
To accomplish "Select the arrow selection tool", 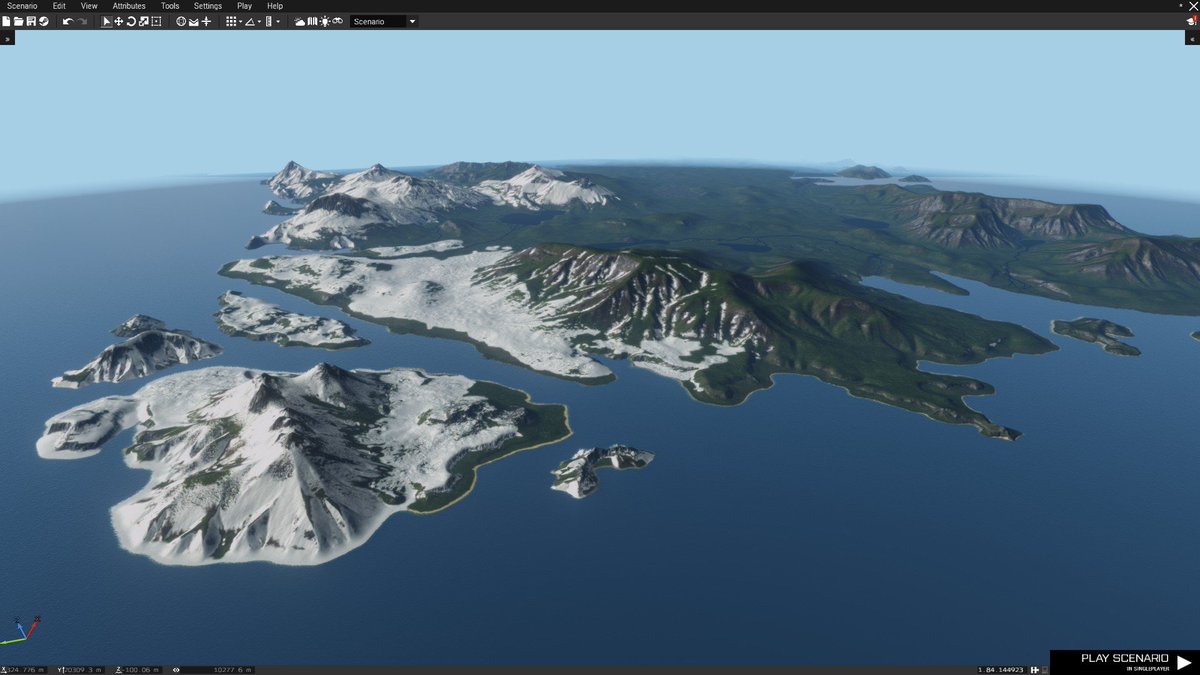I will point(105,21).
